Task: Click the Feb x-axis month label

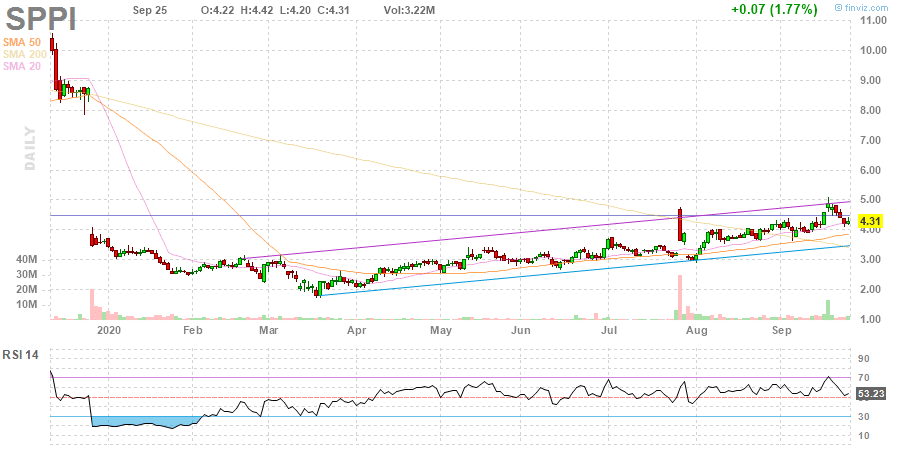Action: coord(193,330)
